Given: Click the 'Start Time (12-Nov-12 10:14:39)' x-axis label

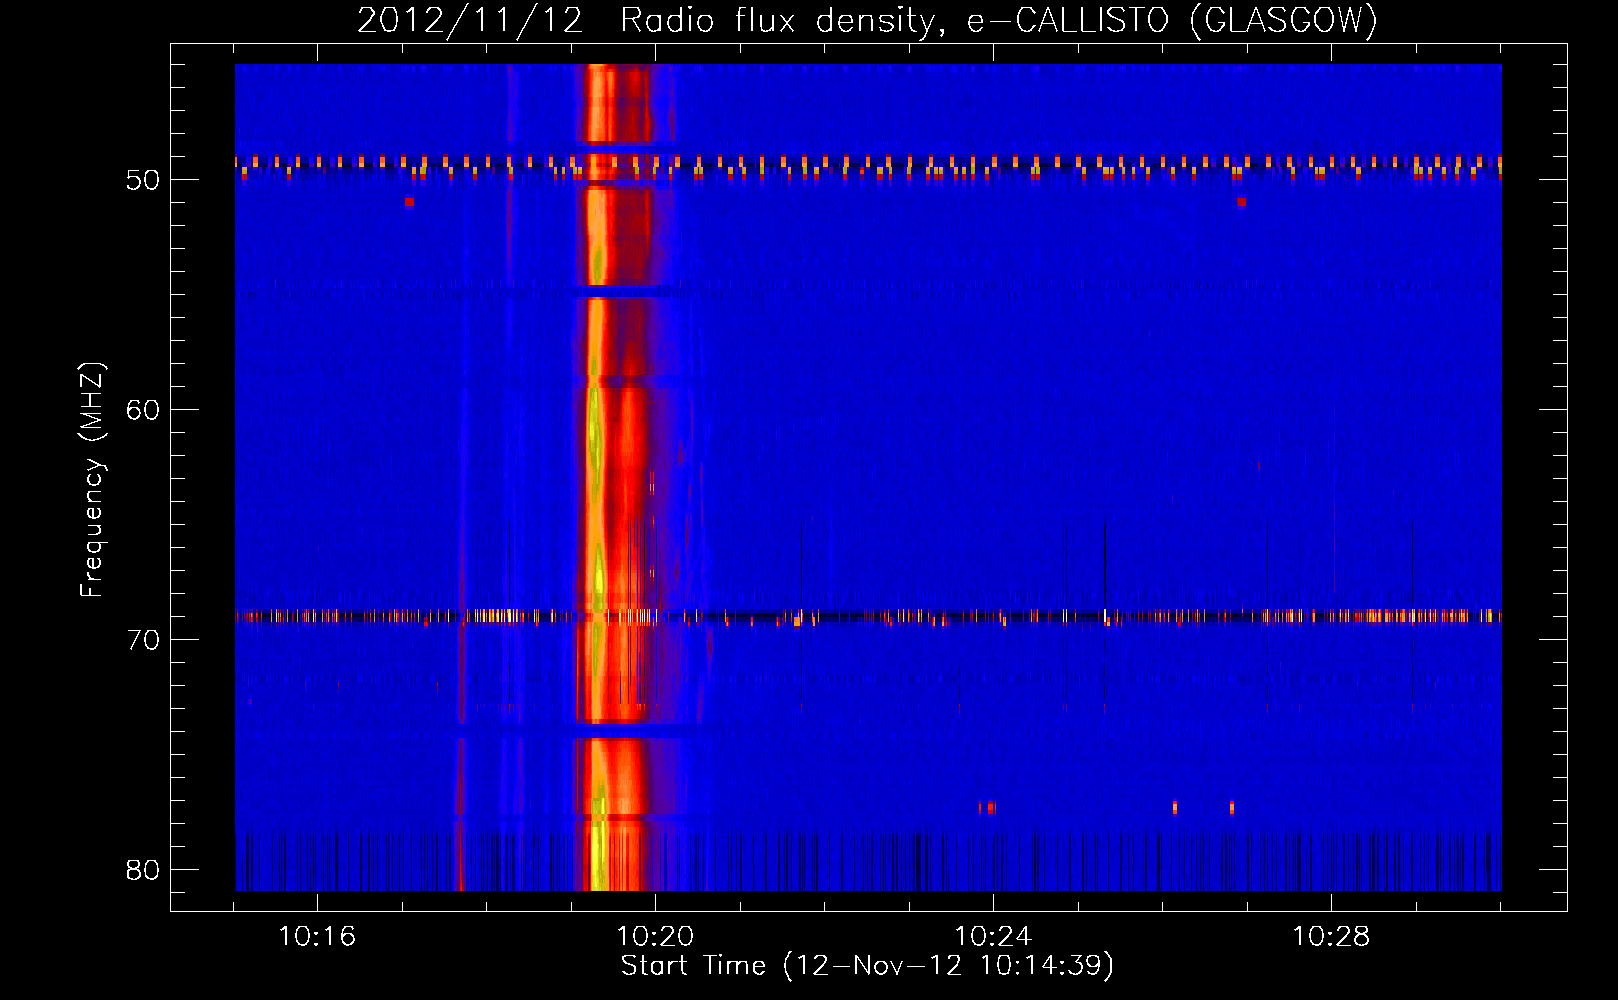Looking at the screenshot, I should pyautogui.click(x=867, y=966).
